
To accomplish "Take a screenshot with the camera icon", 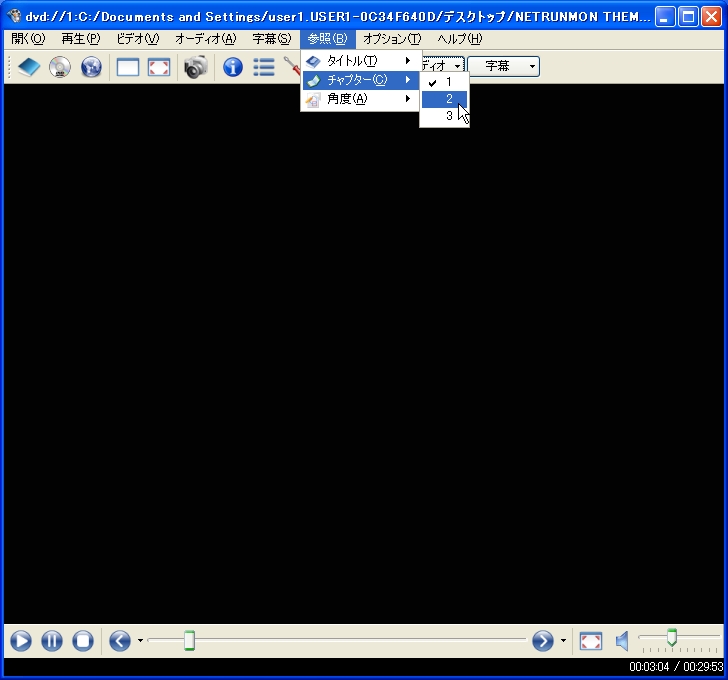I will pos(196,67).
